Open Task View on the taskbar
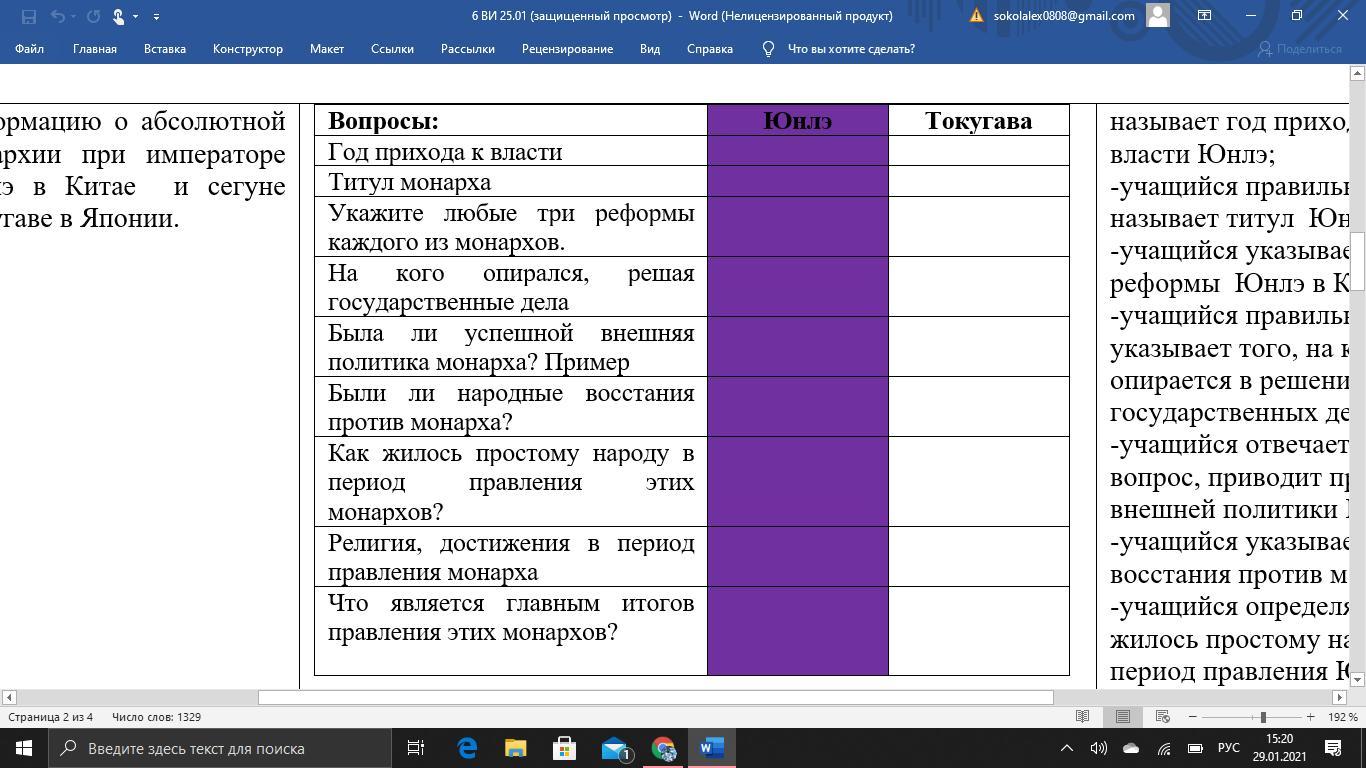This screenshot has width=1366, height=768. [416, 748]
